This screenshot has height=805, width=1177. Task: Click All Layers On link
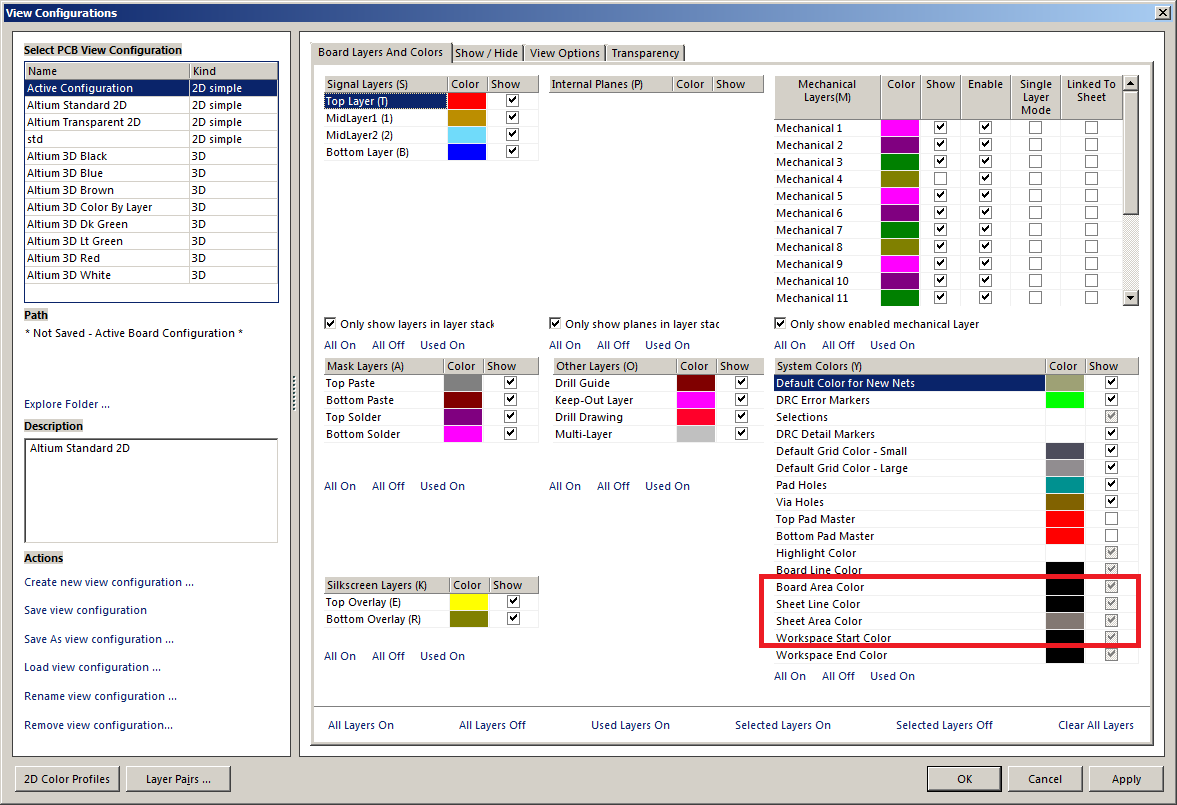(361, 725)
